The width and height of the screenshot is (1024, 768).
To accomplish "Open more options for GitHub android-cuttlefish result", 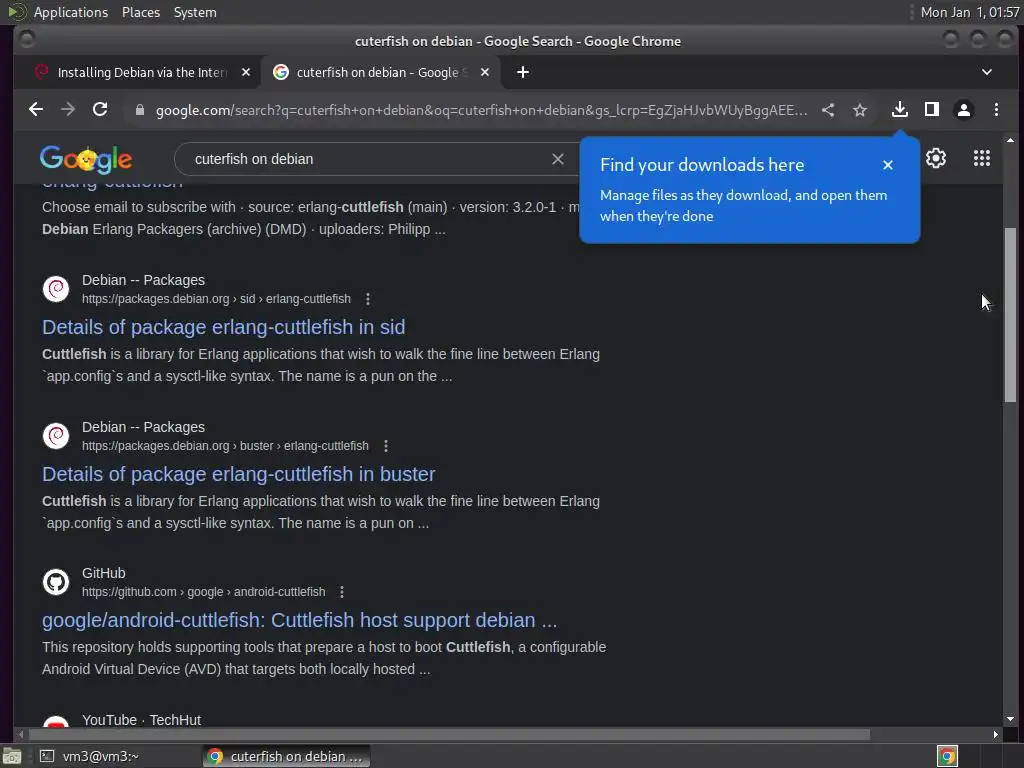I will click(x=342, y=592).
